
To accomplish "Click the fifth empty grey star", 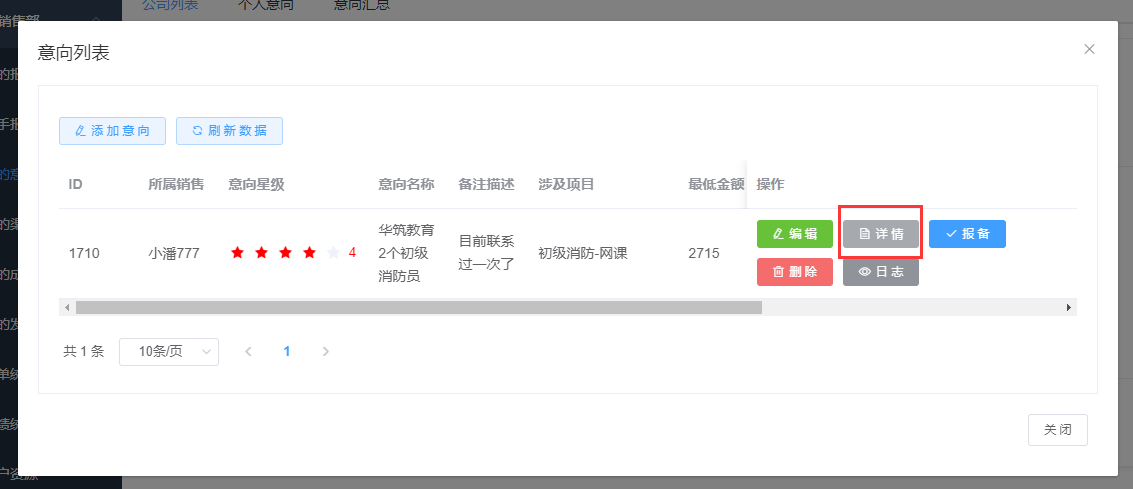I will [x=333, y=253].
